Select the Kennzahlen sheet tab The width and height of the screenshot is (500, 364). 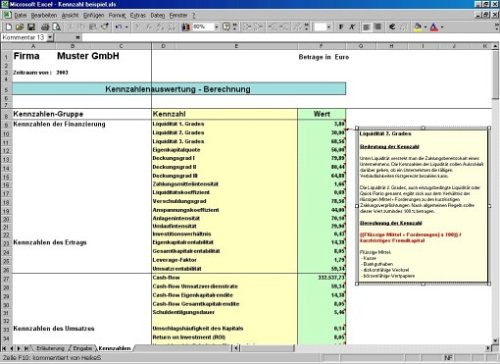click(x=114, y=348)
